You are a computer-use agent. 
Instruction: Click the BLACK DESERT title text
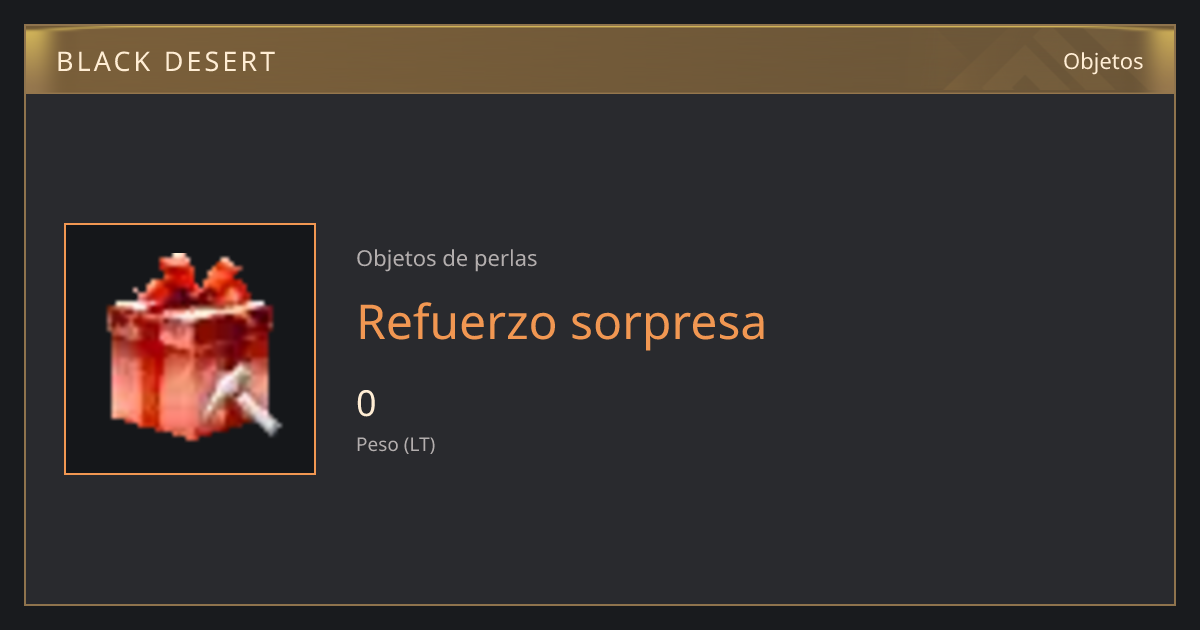[x=166, y=62]
